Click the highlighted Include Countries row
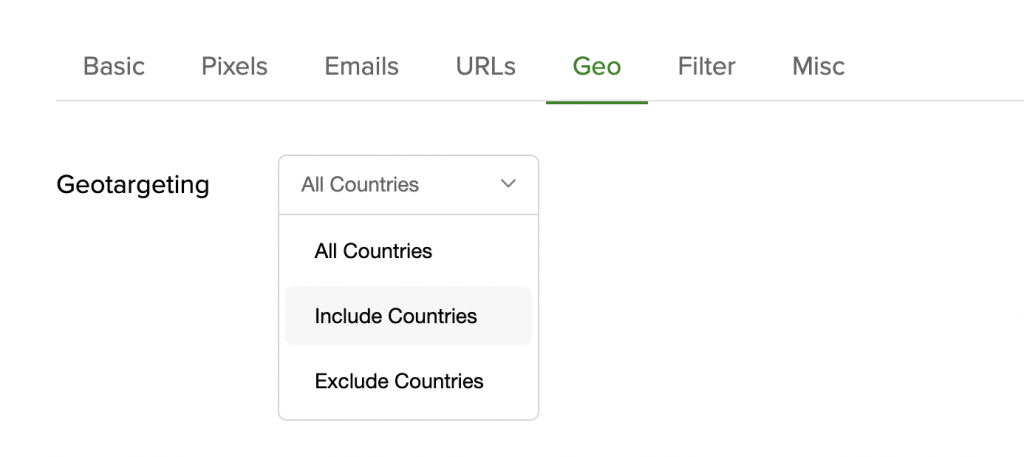 [408, 316]
